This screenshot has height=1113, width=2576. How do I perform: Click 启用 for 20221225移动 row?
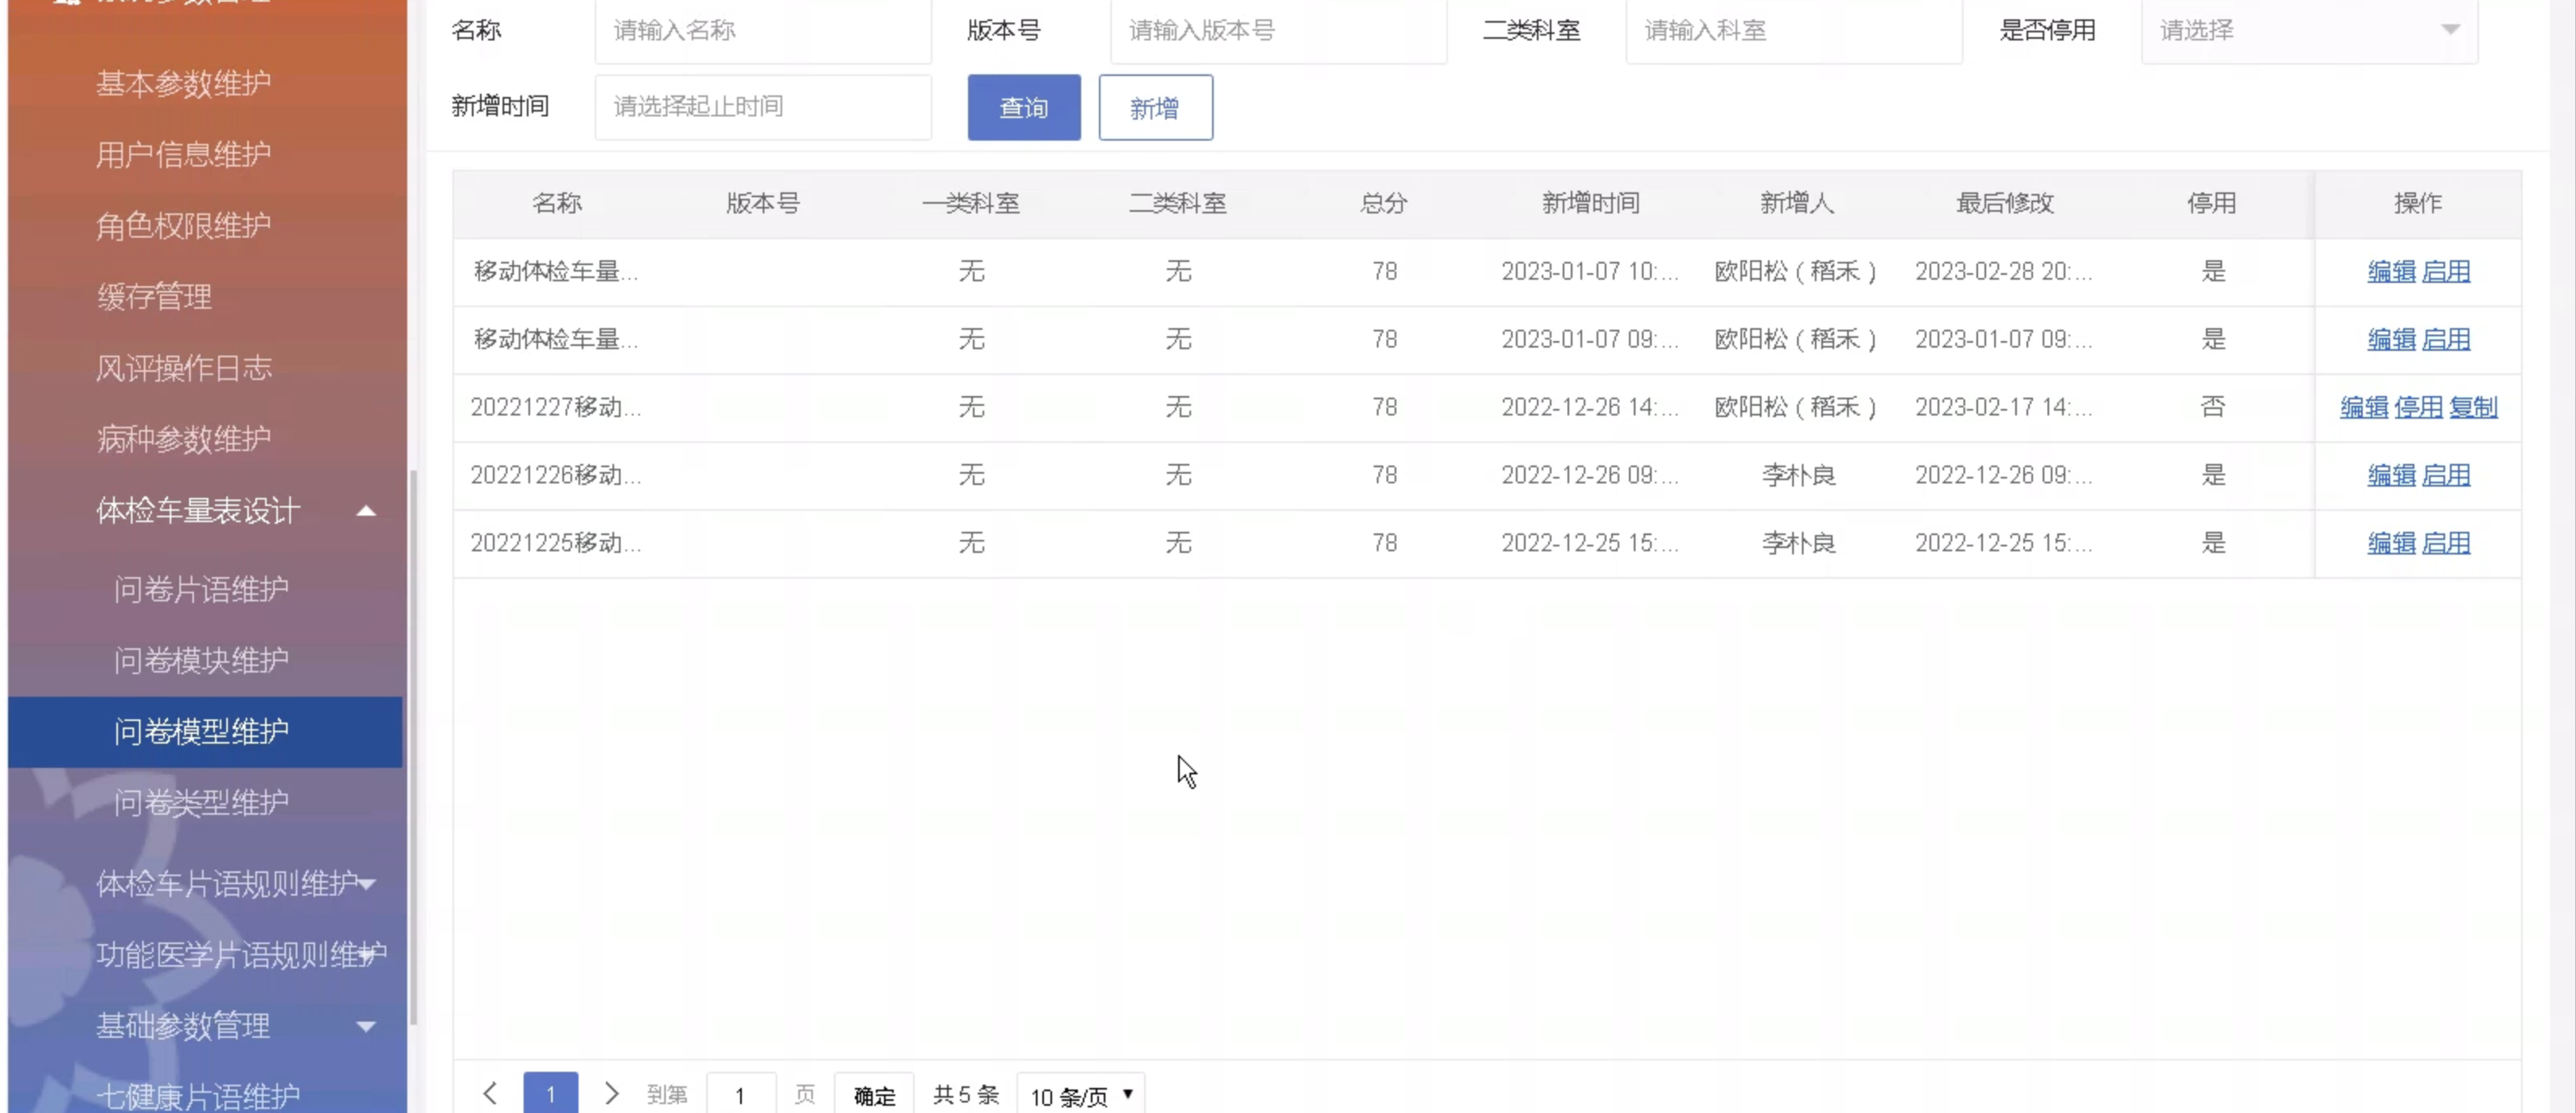(x=2446, y=543)
